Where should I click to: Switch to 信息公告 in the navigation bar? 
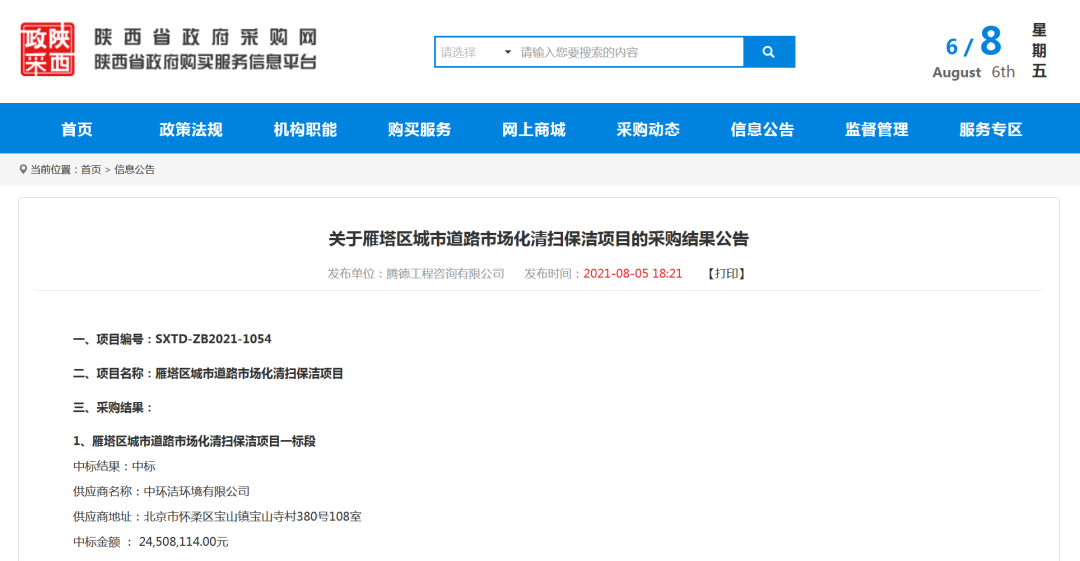(x=762, y=129)
